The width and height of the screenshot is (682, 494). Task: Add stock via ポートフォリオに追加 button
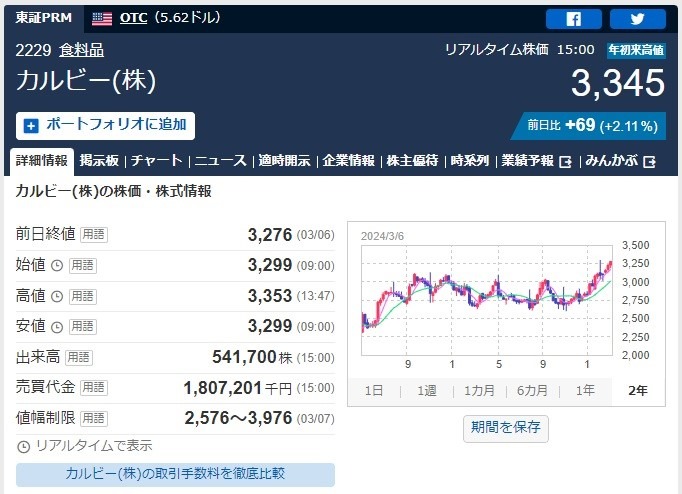(x=105, y=126)
